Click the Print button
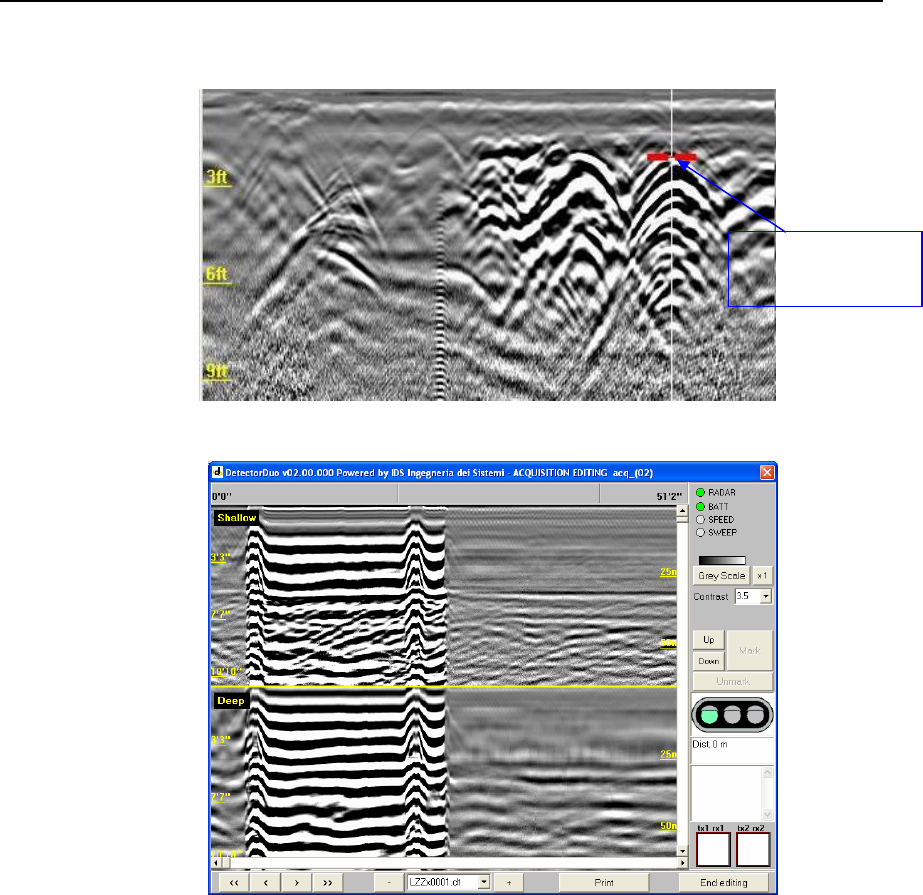Screen dimensions: 923x895 (x=604, y=883)
